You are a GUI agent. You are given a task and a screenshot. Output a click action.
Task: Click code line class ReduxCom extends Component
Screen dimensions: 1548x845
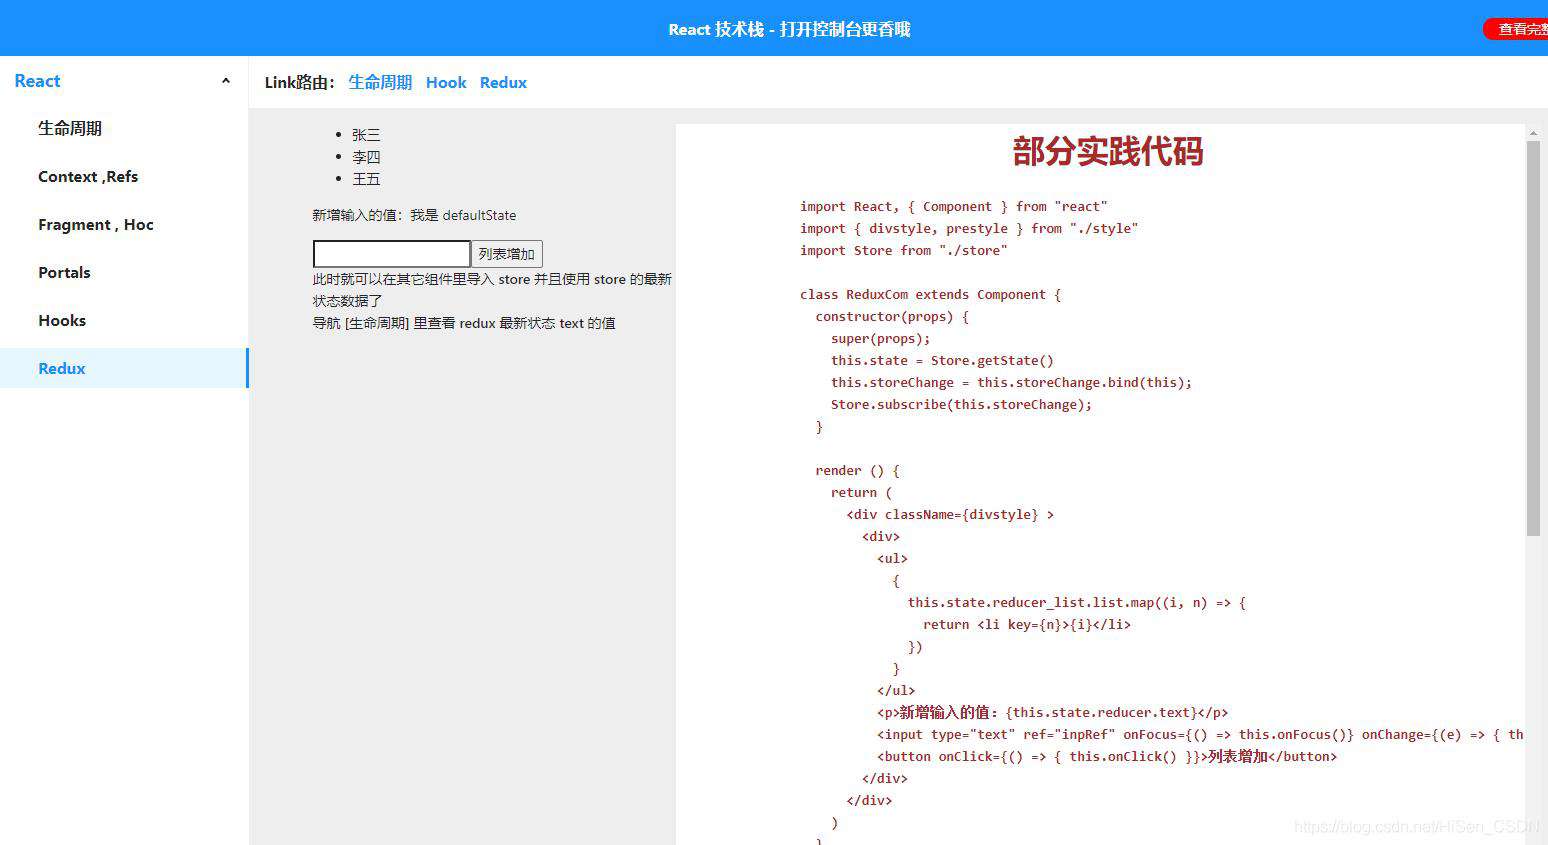930,294
